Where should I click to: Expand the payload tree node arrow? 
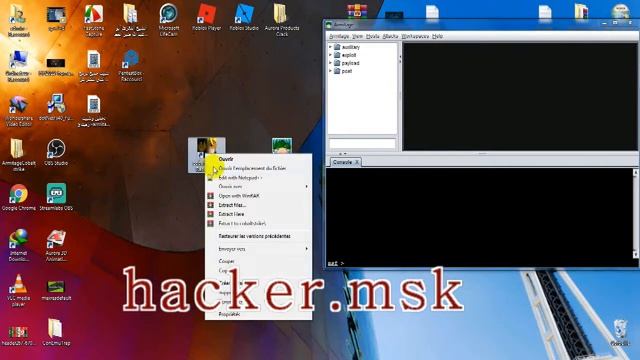[331, 63]
